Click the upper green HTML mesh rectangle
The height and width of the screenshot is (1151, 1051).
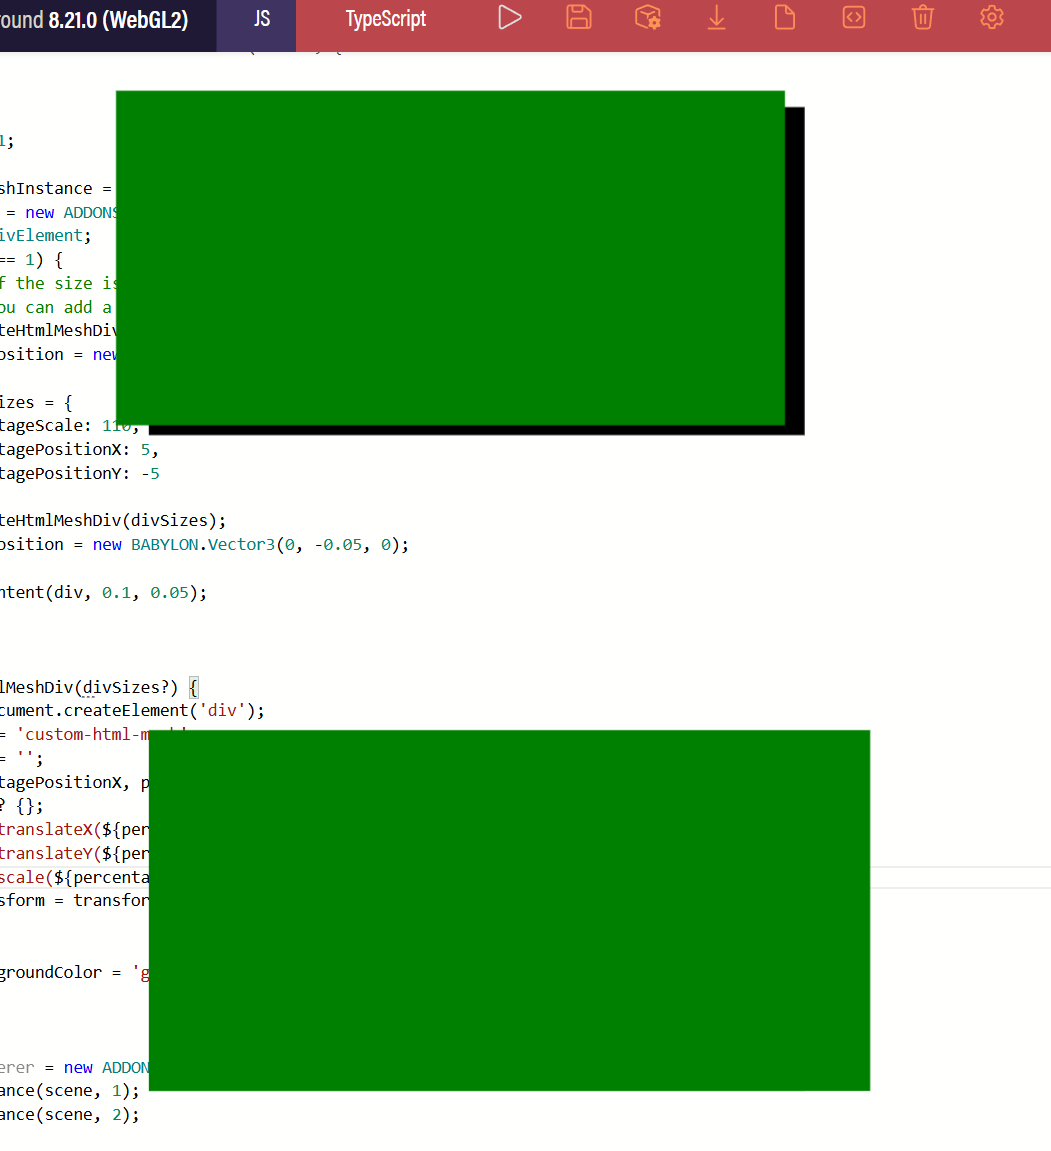click(x=450, y=258)
